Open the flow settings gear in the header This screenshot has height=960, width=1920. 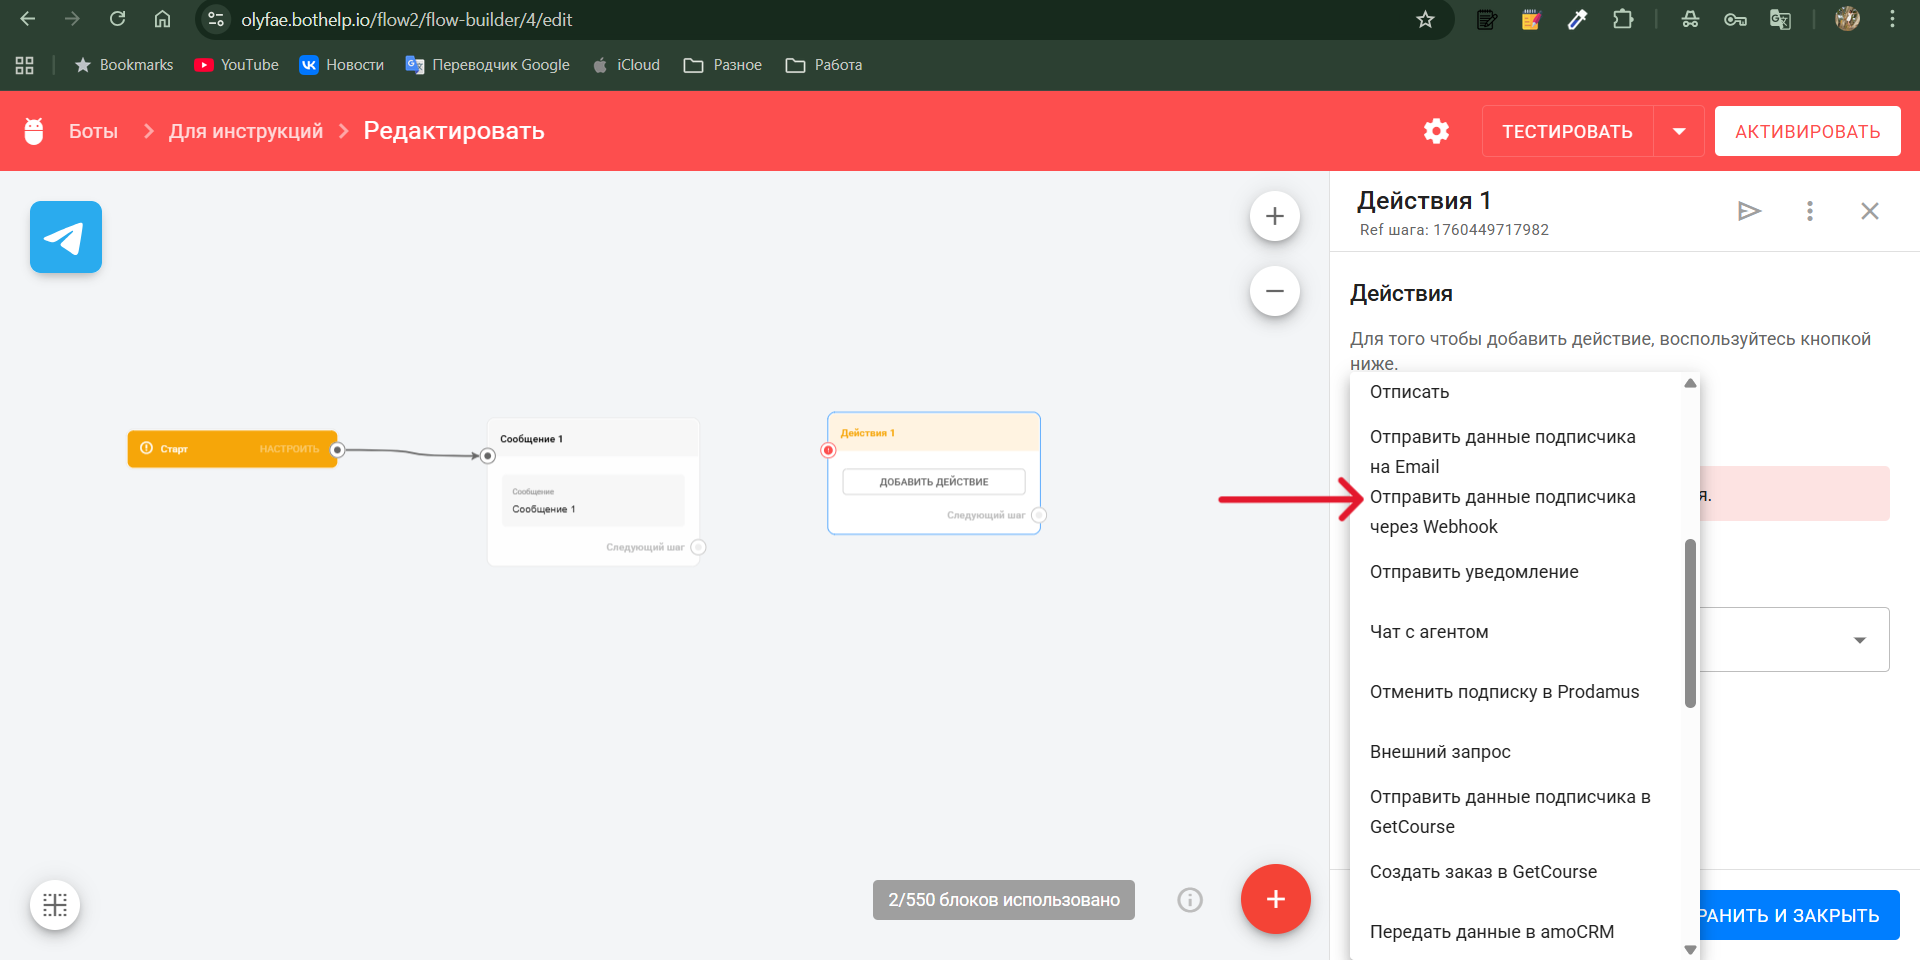click(1436, 131)
